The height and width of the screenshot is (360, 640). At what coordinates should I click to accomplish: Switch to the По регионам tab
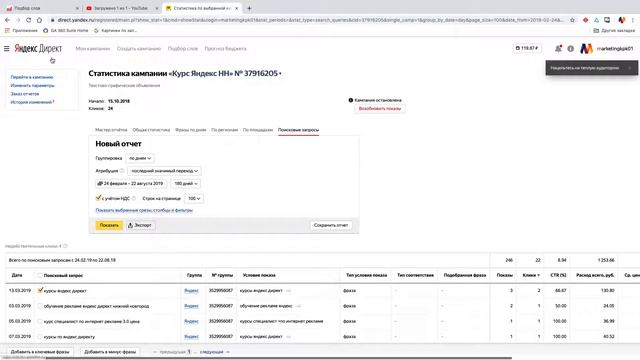point(224,130)
